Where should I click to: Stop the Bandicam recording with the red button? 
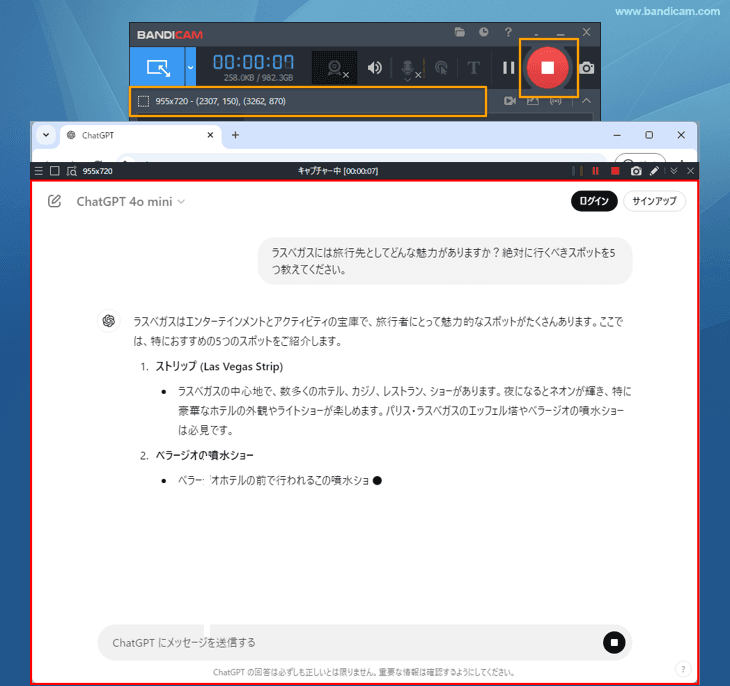[x=548, y=68]
